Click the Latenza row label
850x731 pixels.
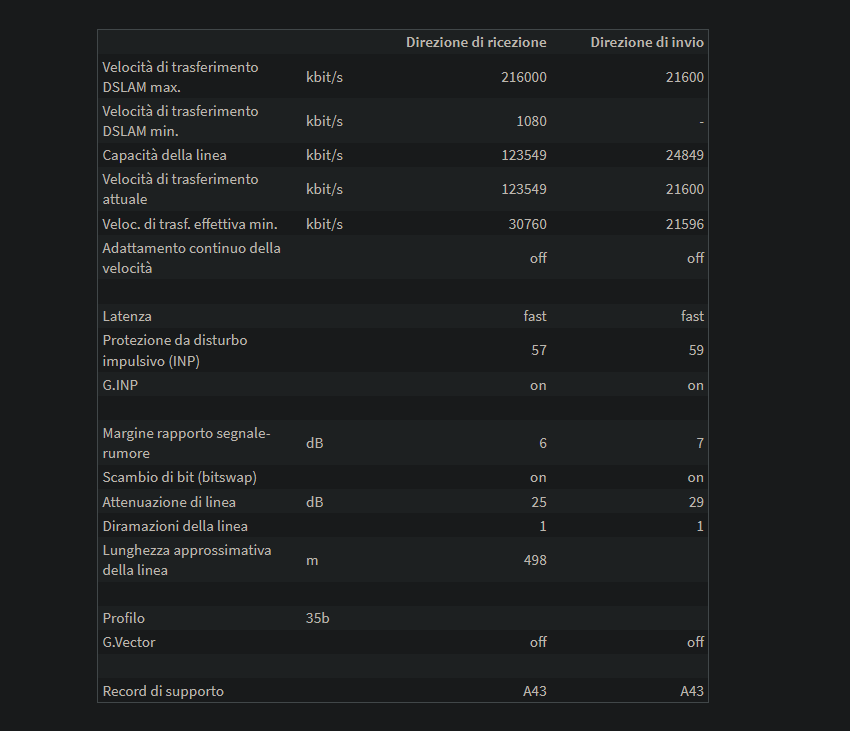point(127,316)
